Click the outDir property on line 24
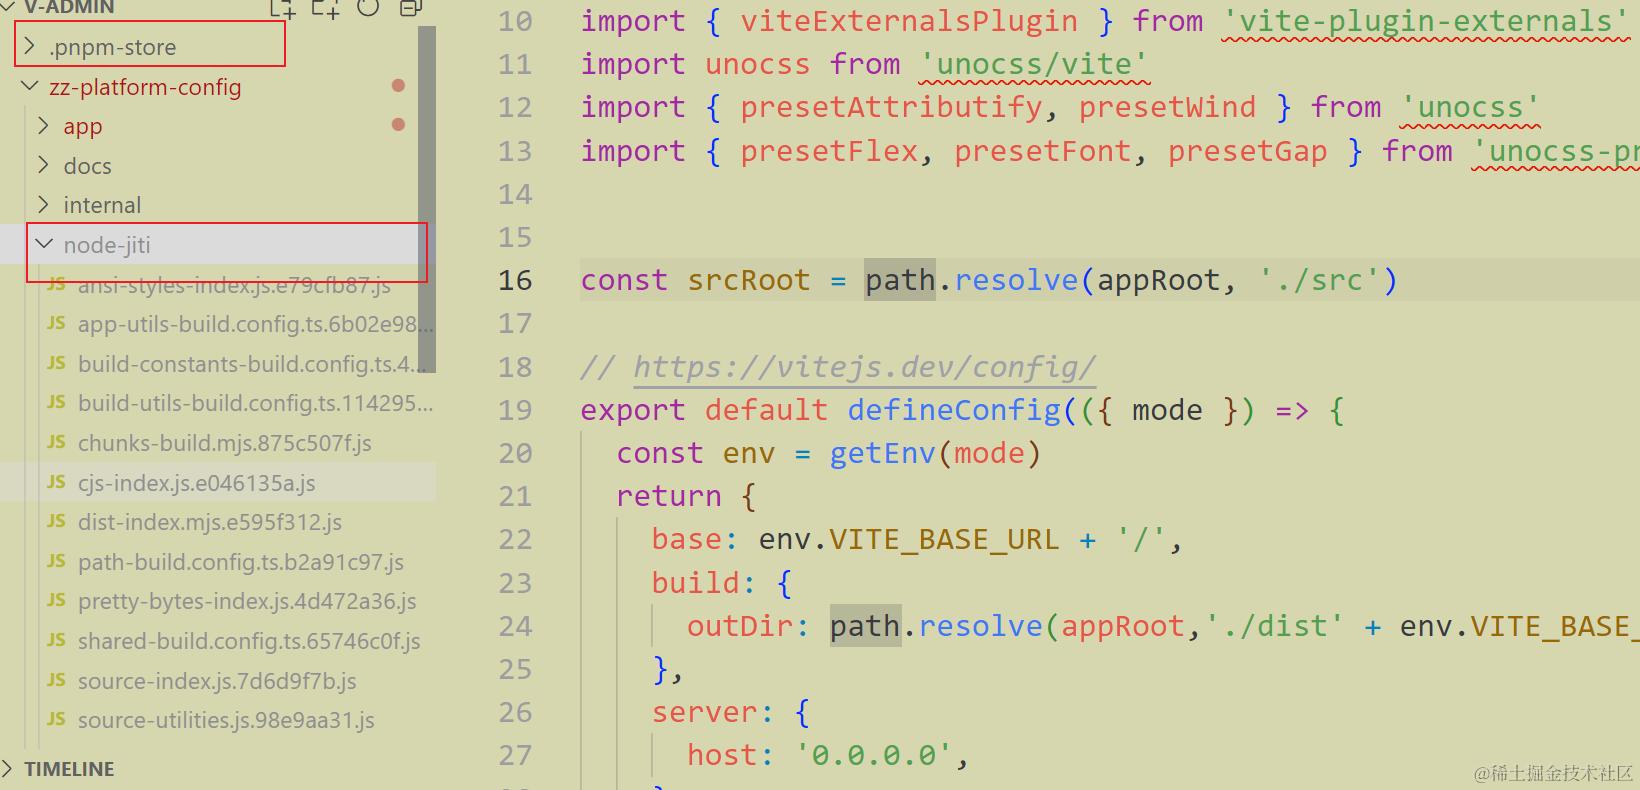The image size is (1640, 790). coord(740,626)
